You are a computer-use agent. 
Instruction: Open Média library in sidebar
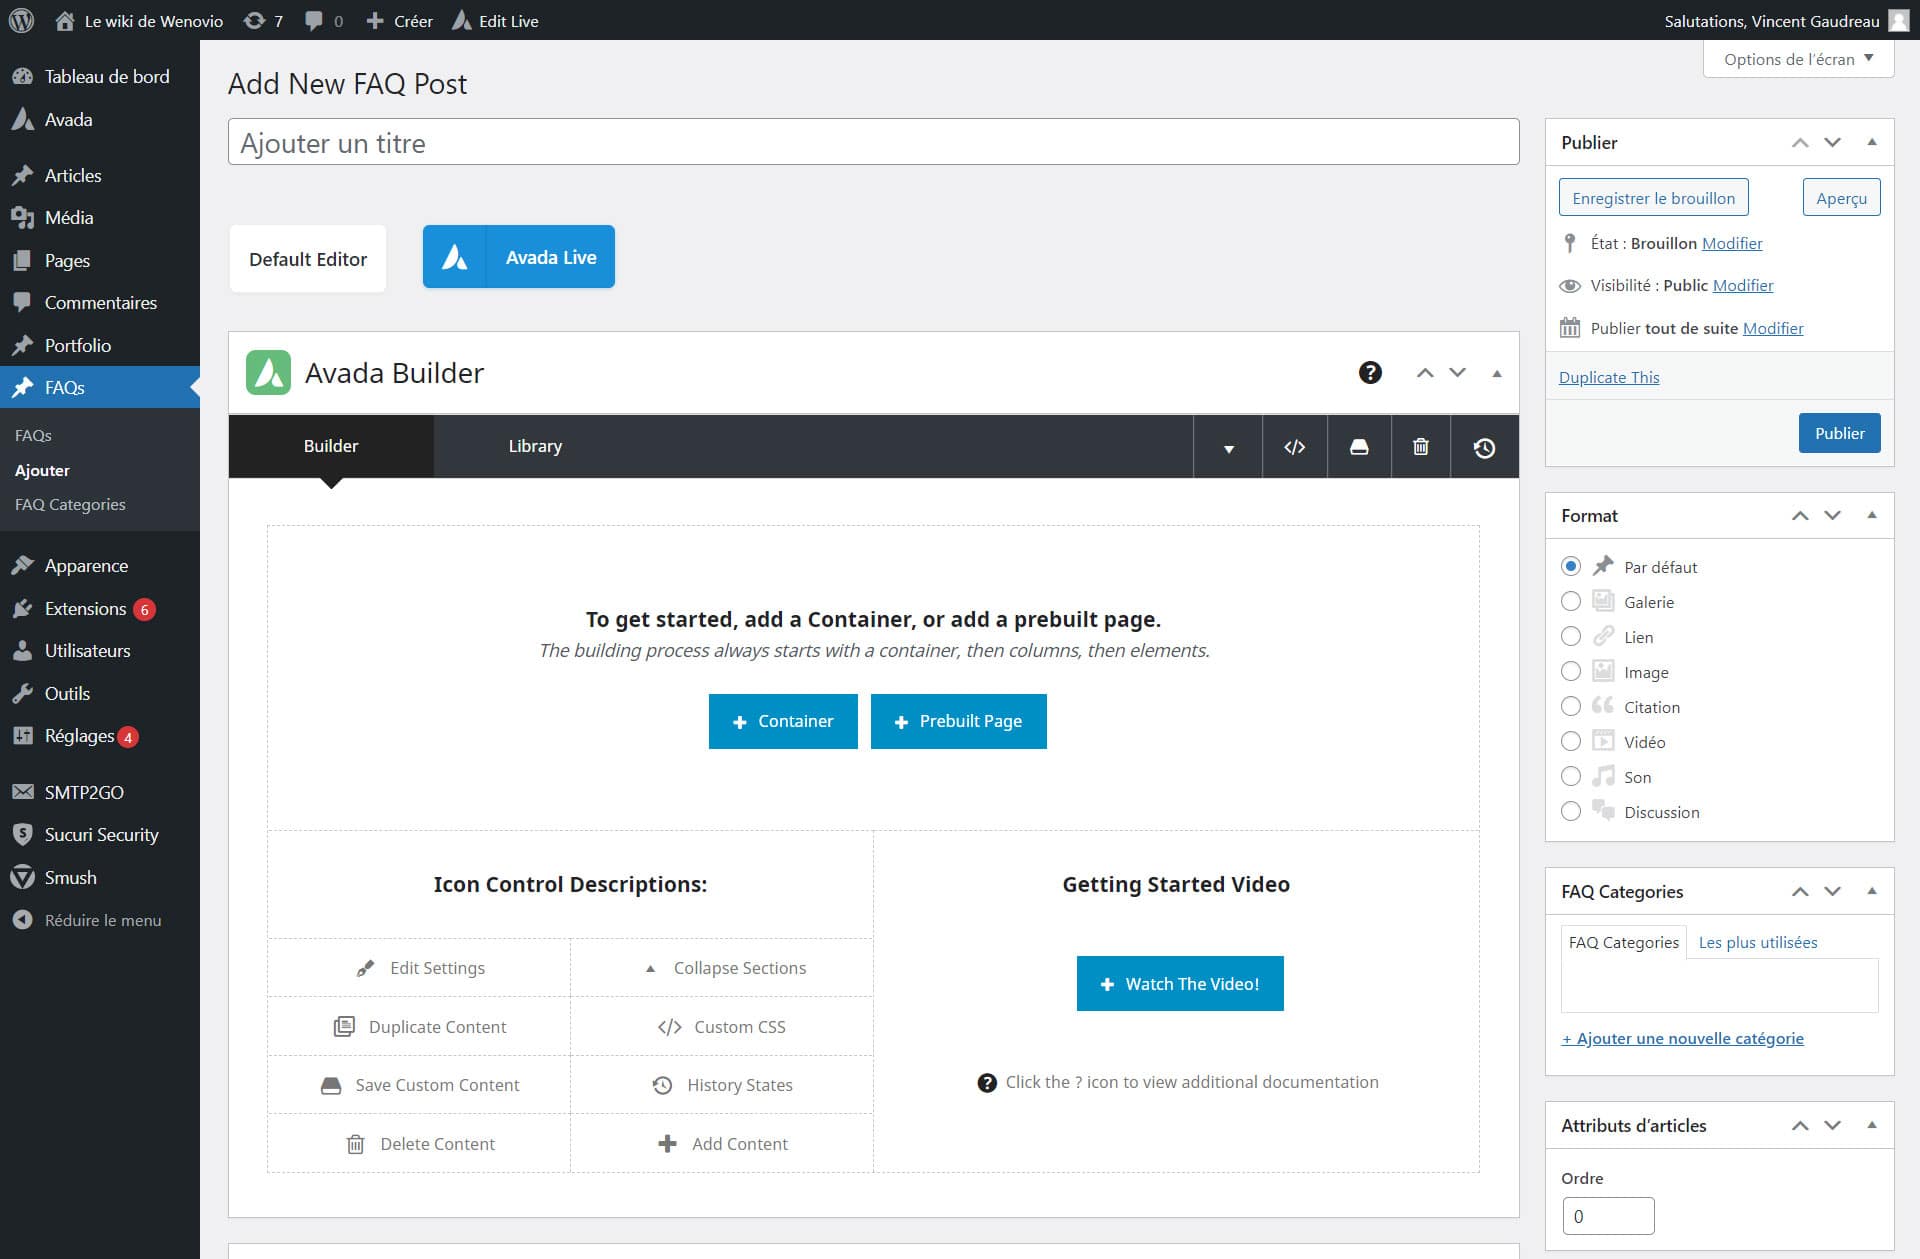coord(100,218)
